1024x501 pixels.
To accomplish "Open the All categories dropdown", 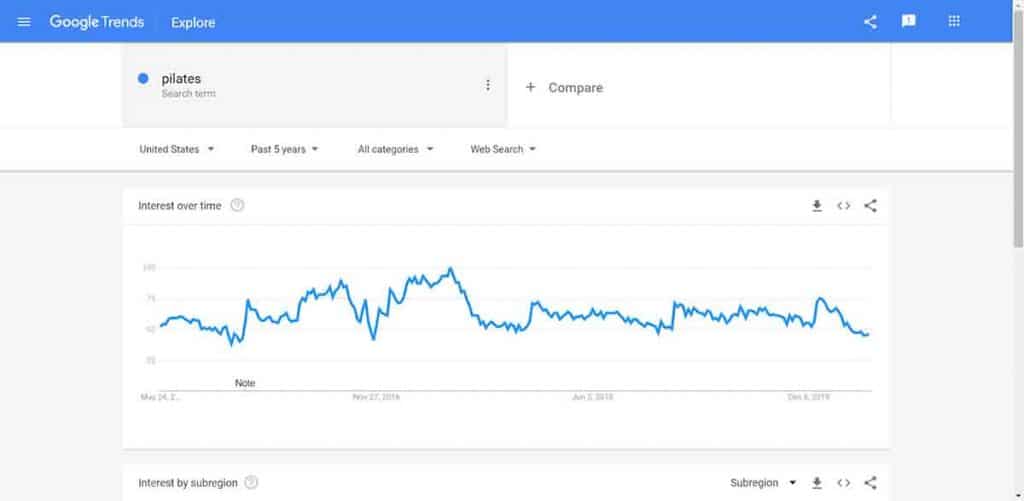I will [x=395, y=149].
